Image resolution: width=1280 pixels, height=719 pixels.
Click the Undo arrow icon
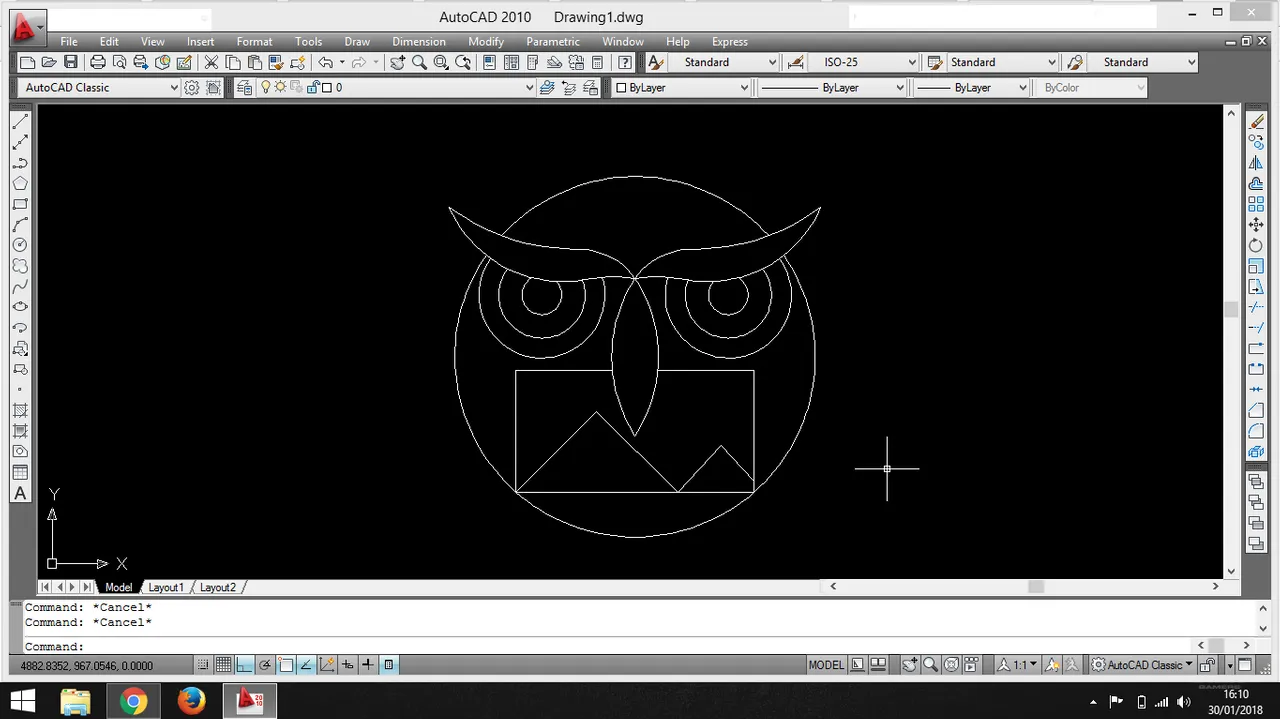pos(325,62)
